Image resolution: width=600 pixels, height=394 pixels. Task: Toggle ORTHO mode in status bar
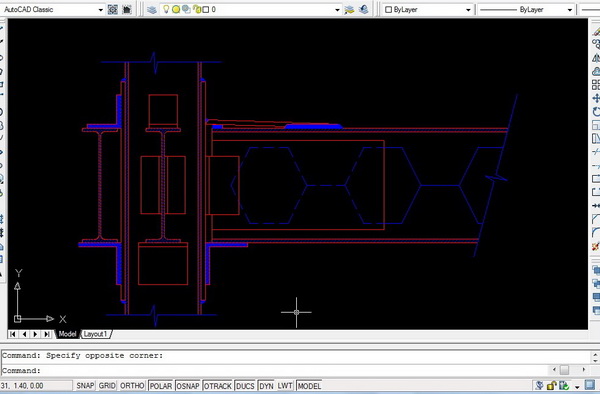(132, 386)
